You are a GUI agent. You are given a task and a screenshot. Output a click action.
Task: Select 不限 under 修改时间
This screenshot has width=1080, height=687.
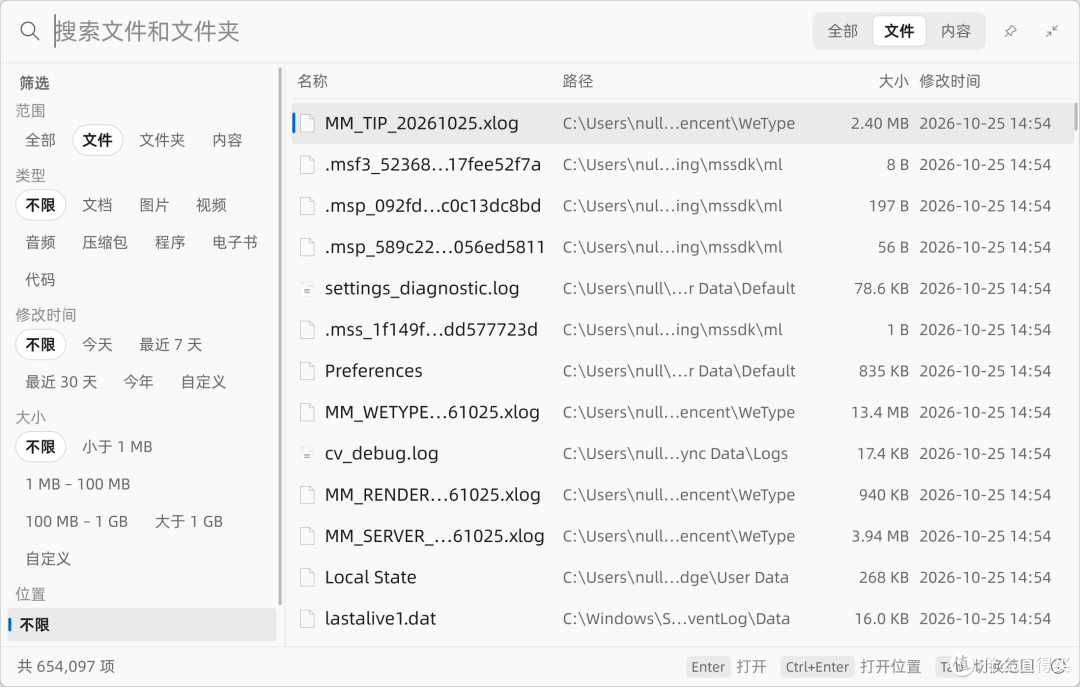coord(40,345)
